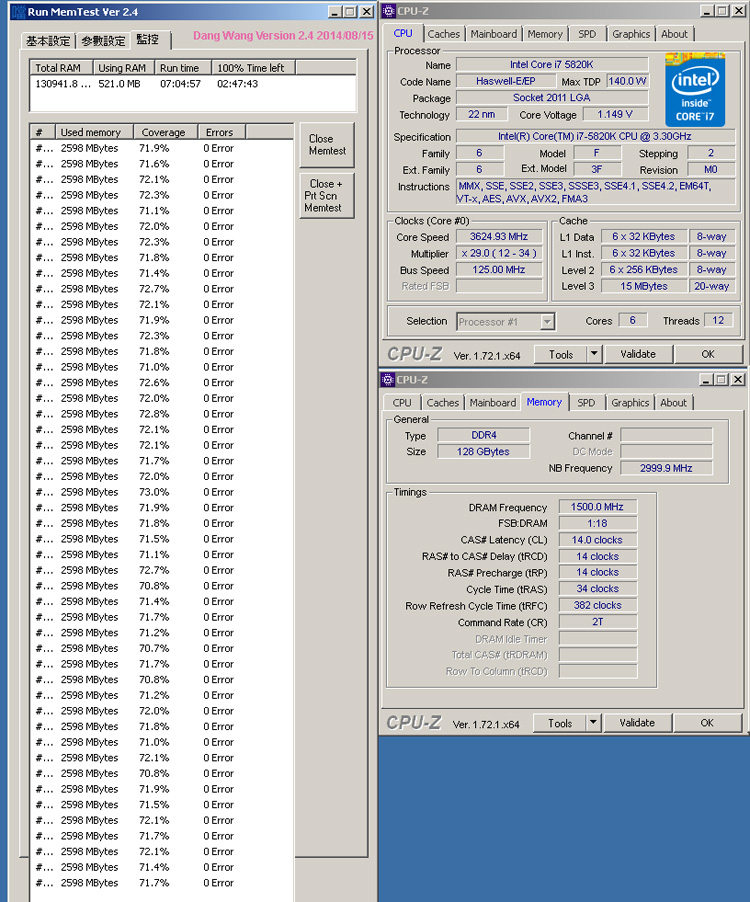Sort by the Coverage column header
Viewport: 750px width, 902px height.
(x=166, y=132)
